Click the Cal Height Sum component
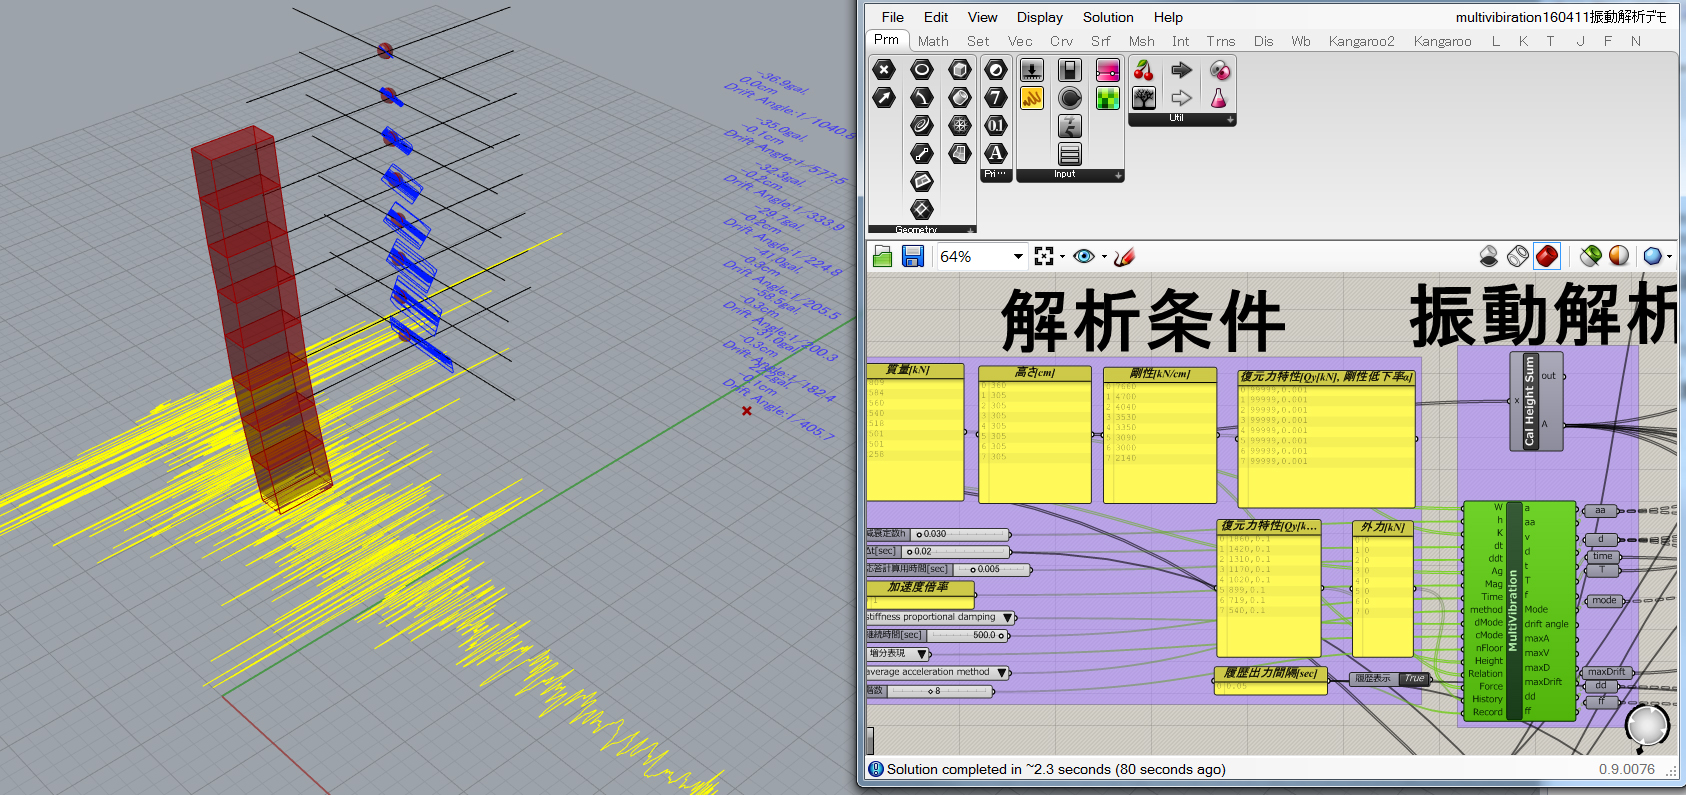The width and height of the screenshot is (1686, 795). (x=1529, y=401)
